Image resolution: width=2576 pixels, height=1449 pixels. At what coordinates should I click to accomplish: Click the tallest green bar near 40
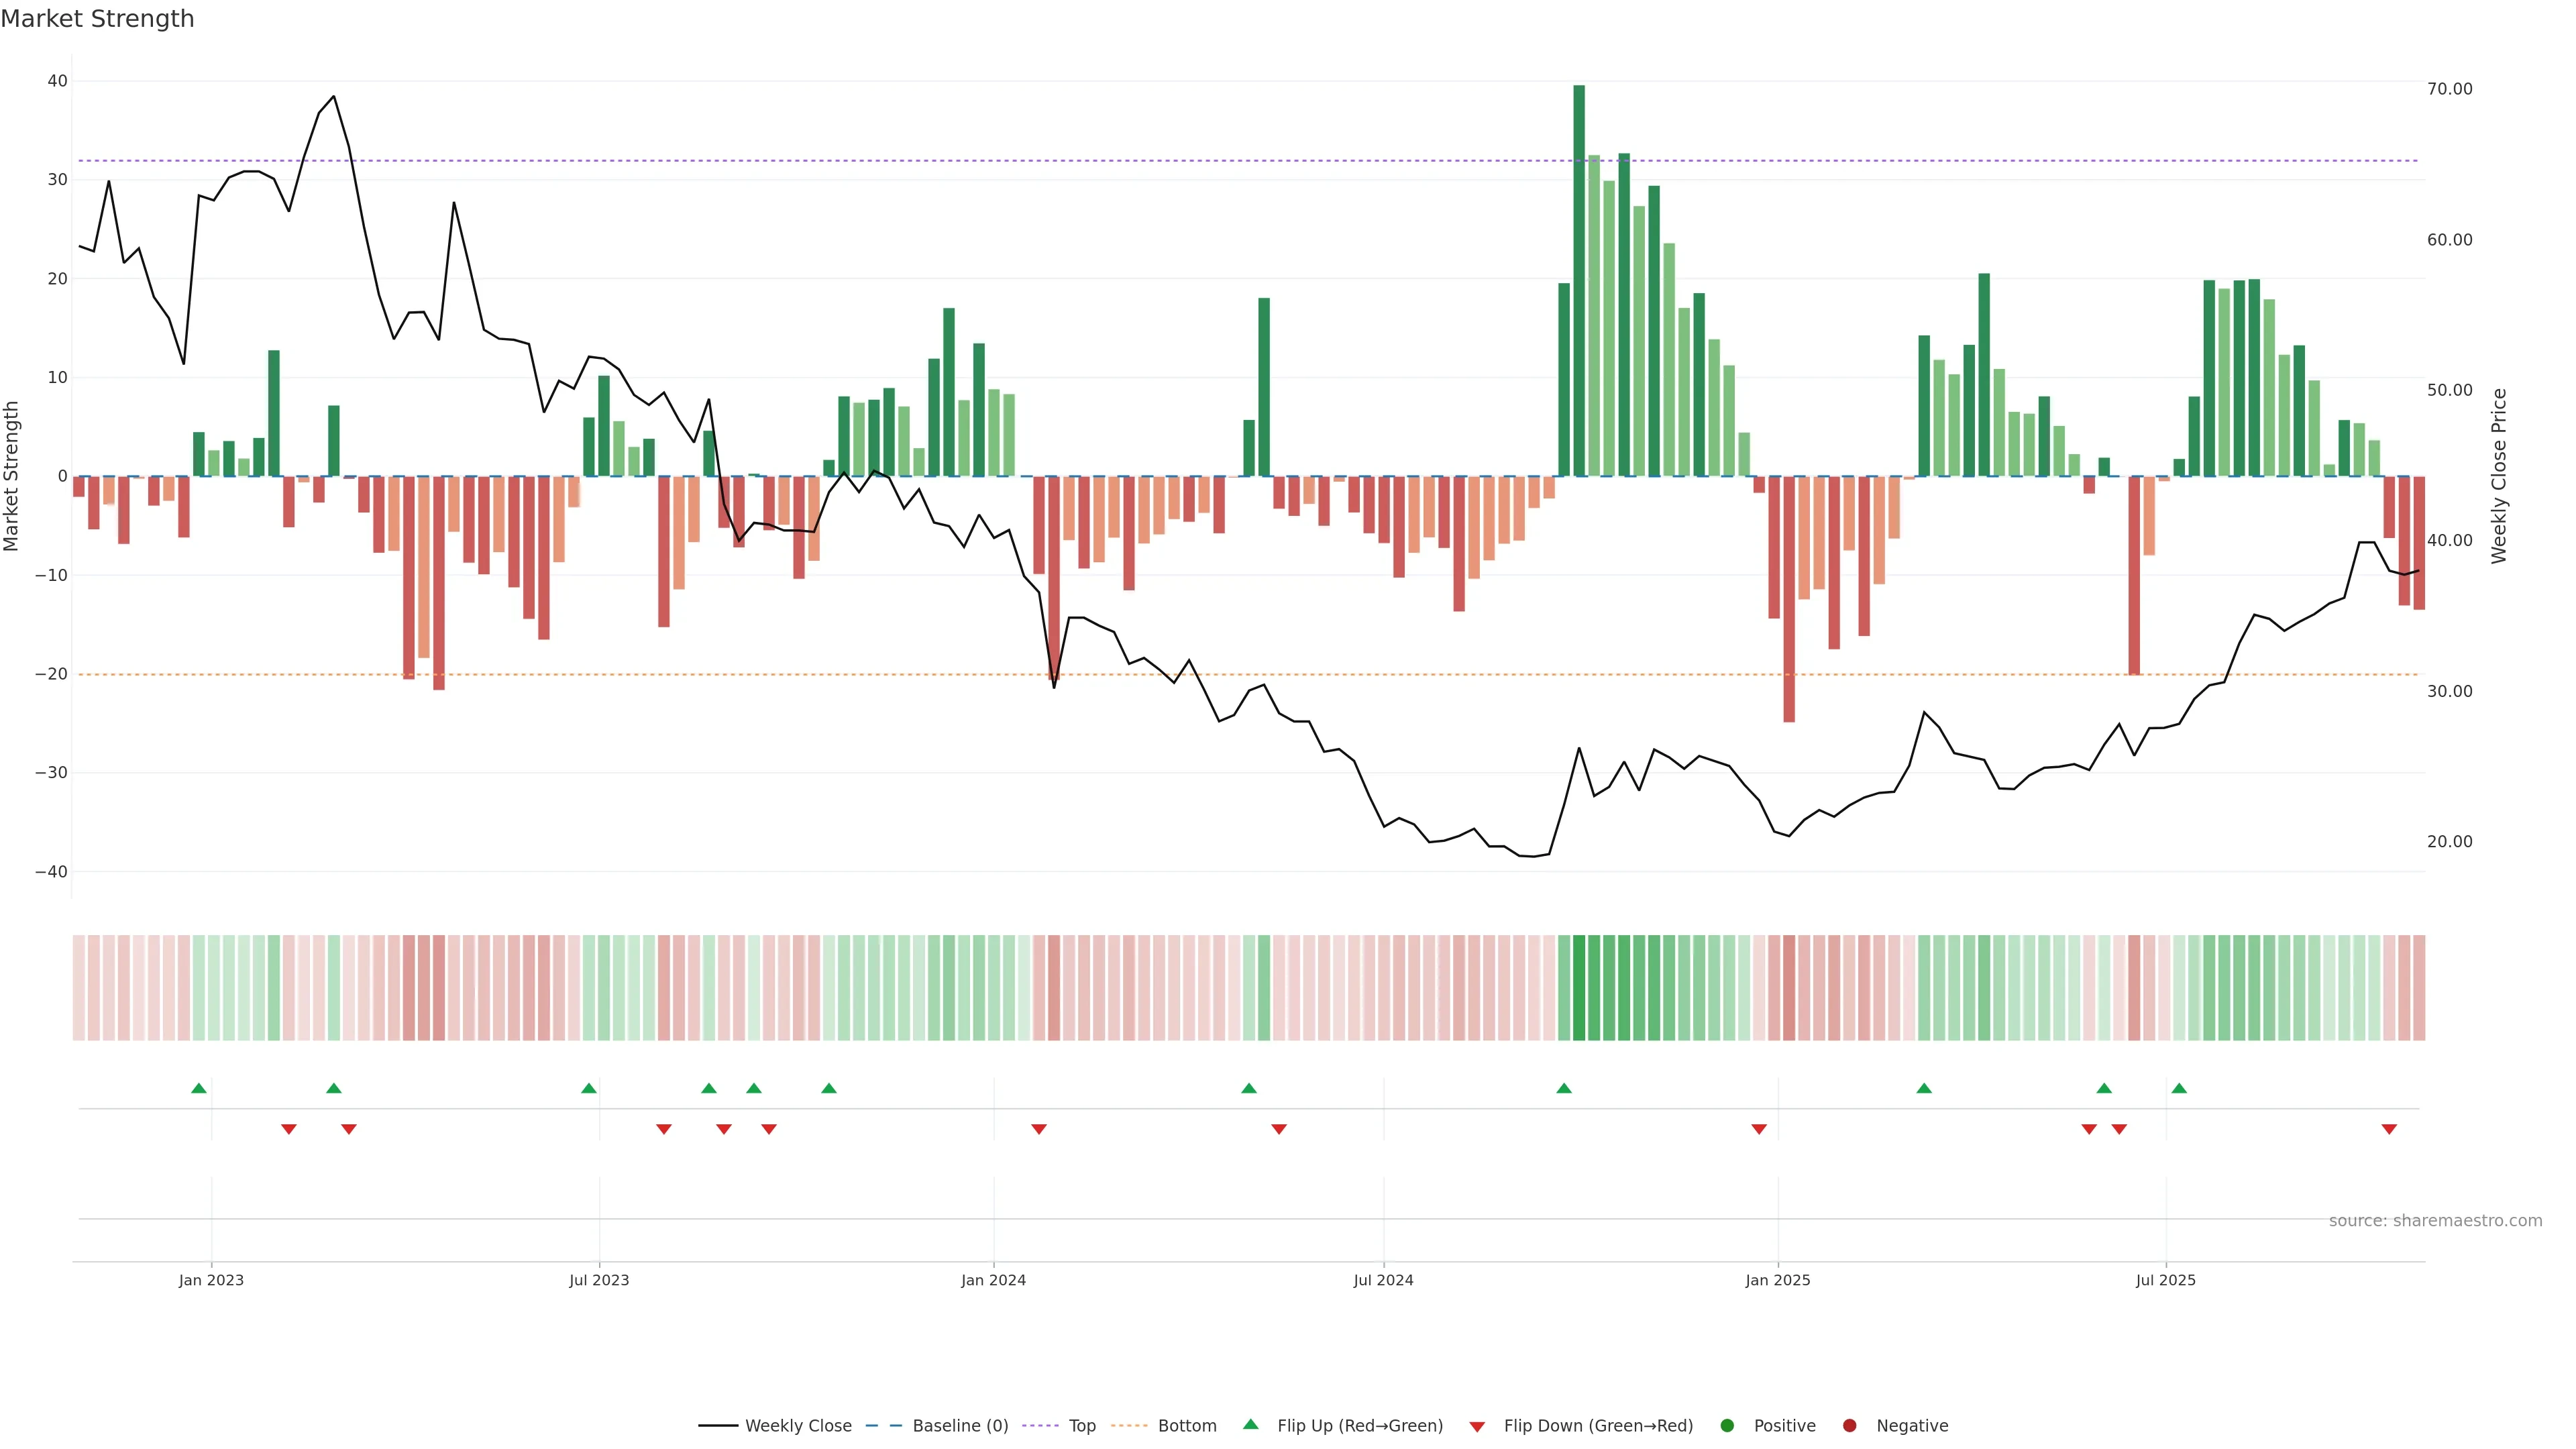[1579, 280]
